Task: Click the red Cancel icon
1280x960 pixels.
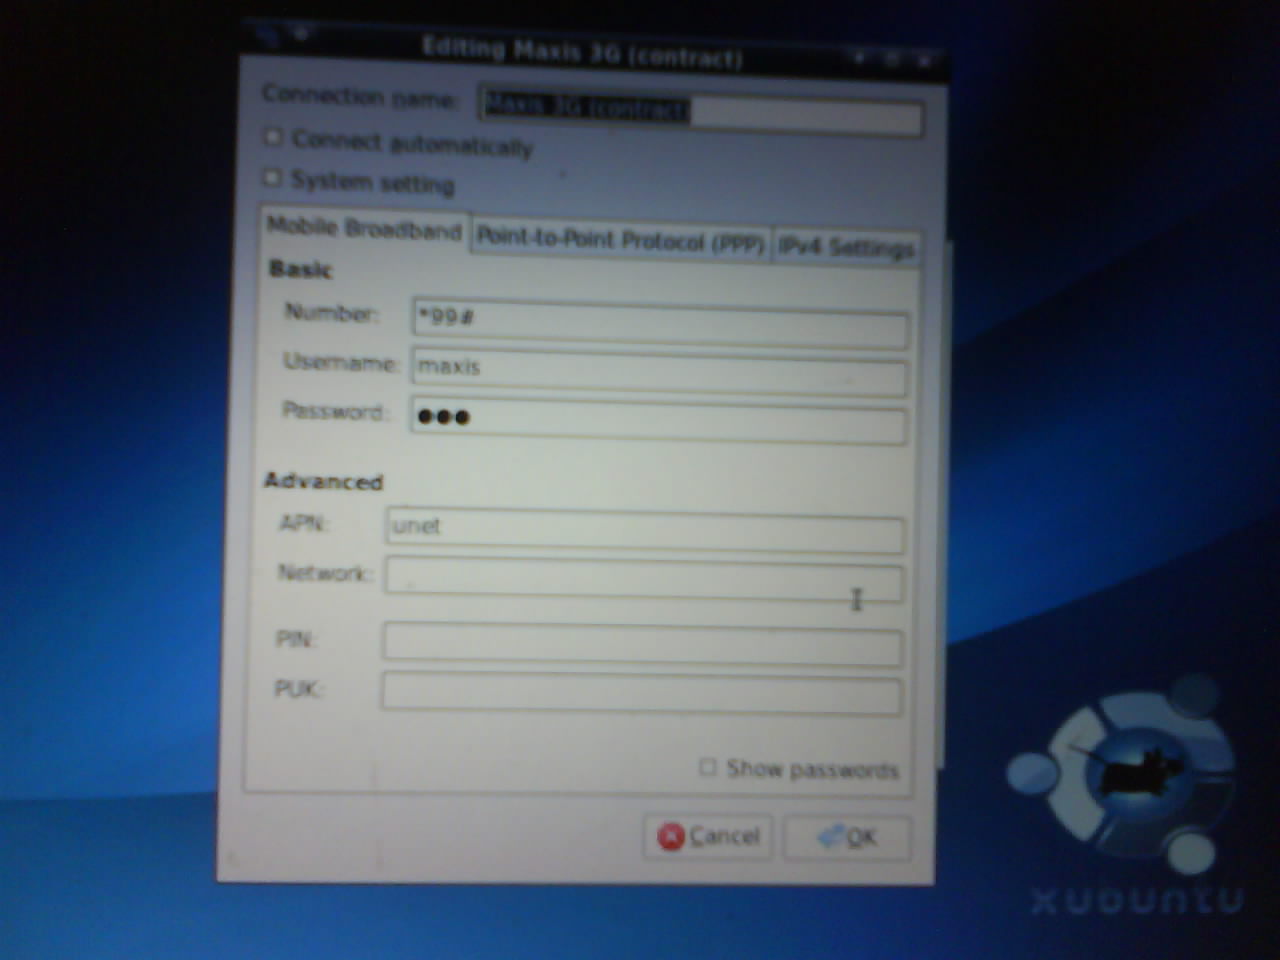Action: (x=670, y=837)
